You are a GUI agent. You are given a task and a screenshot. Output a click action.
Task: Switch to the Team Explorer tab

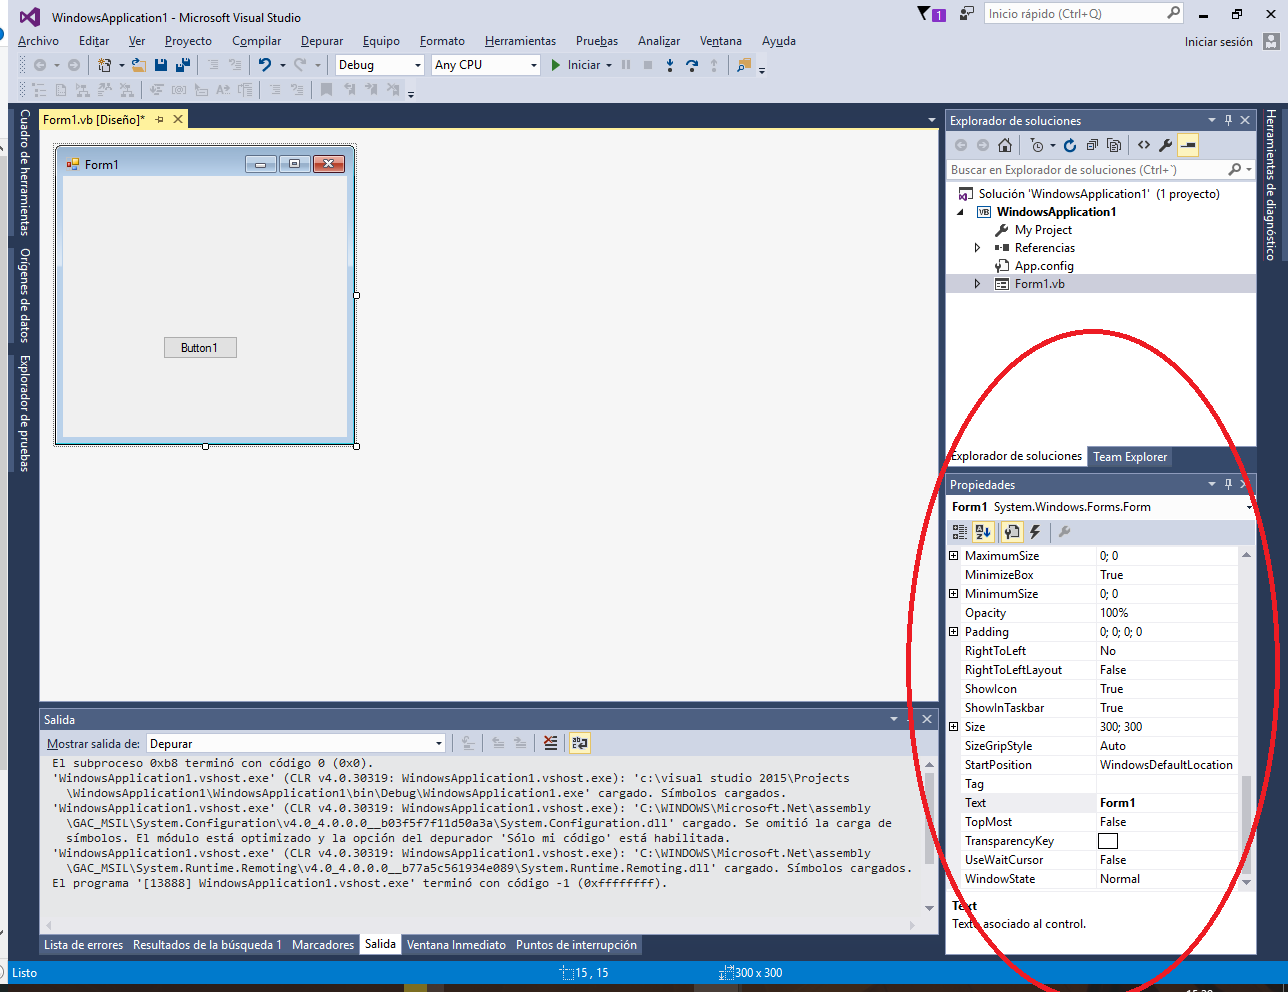(x=1130, y=457)
